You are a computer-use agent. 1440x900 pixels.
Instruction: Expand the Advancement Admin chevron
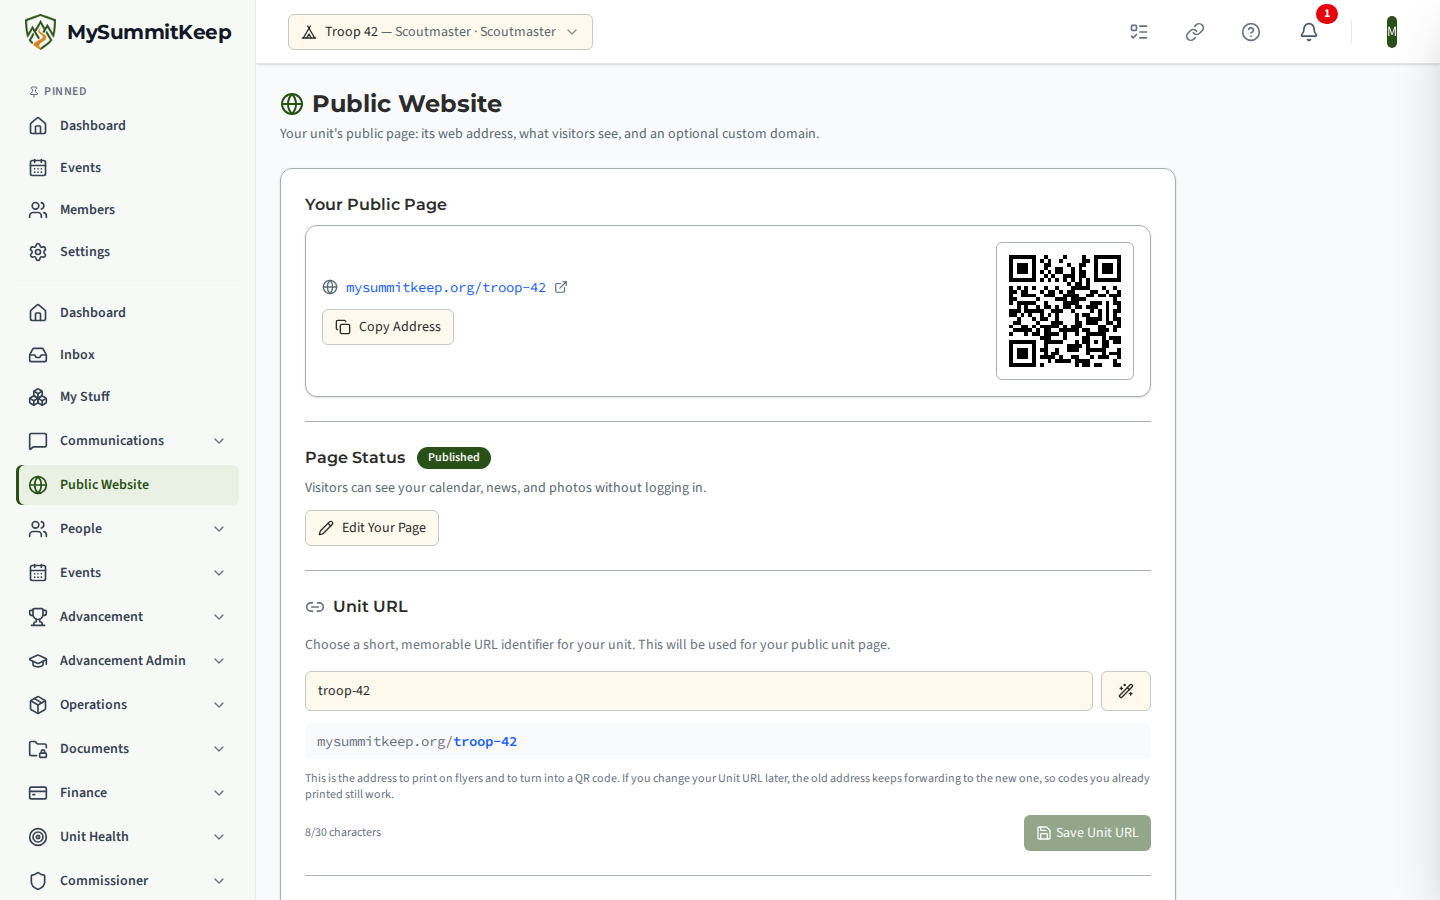(x=219, y=661)
